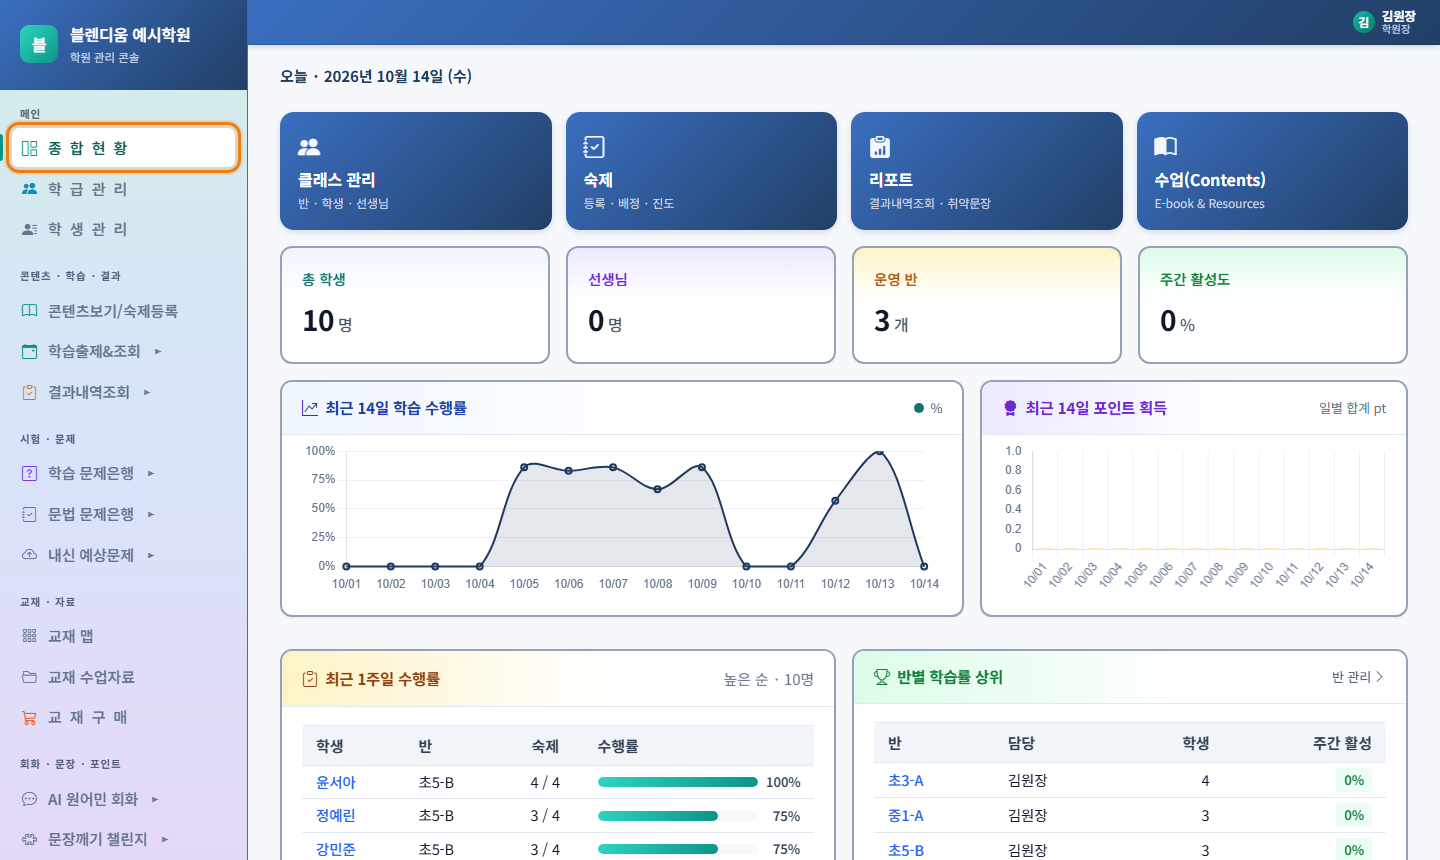Click the 최근 1주일 수행률 clipboard icon
This screenshot has height=860, width=1440.
pyautogui.click(x=310, y=679)
